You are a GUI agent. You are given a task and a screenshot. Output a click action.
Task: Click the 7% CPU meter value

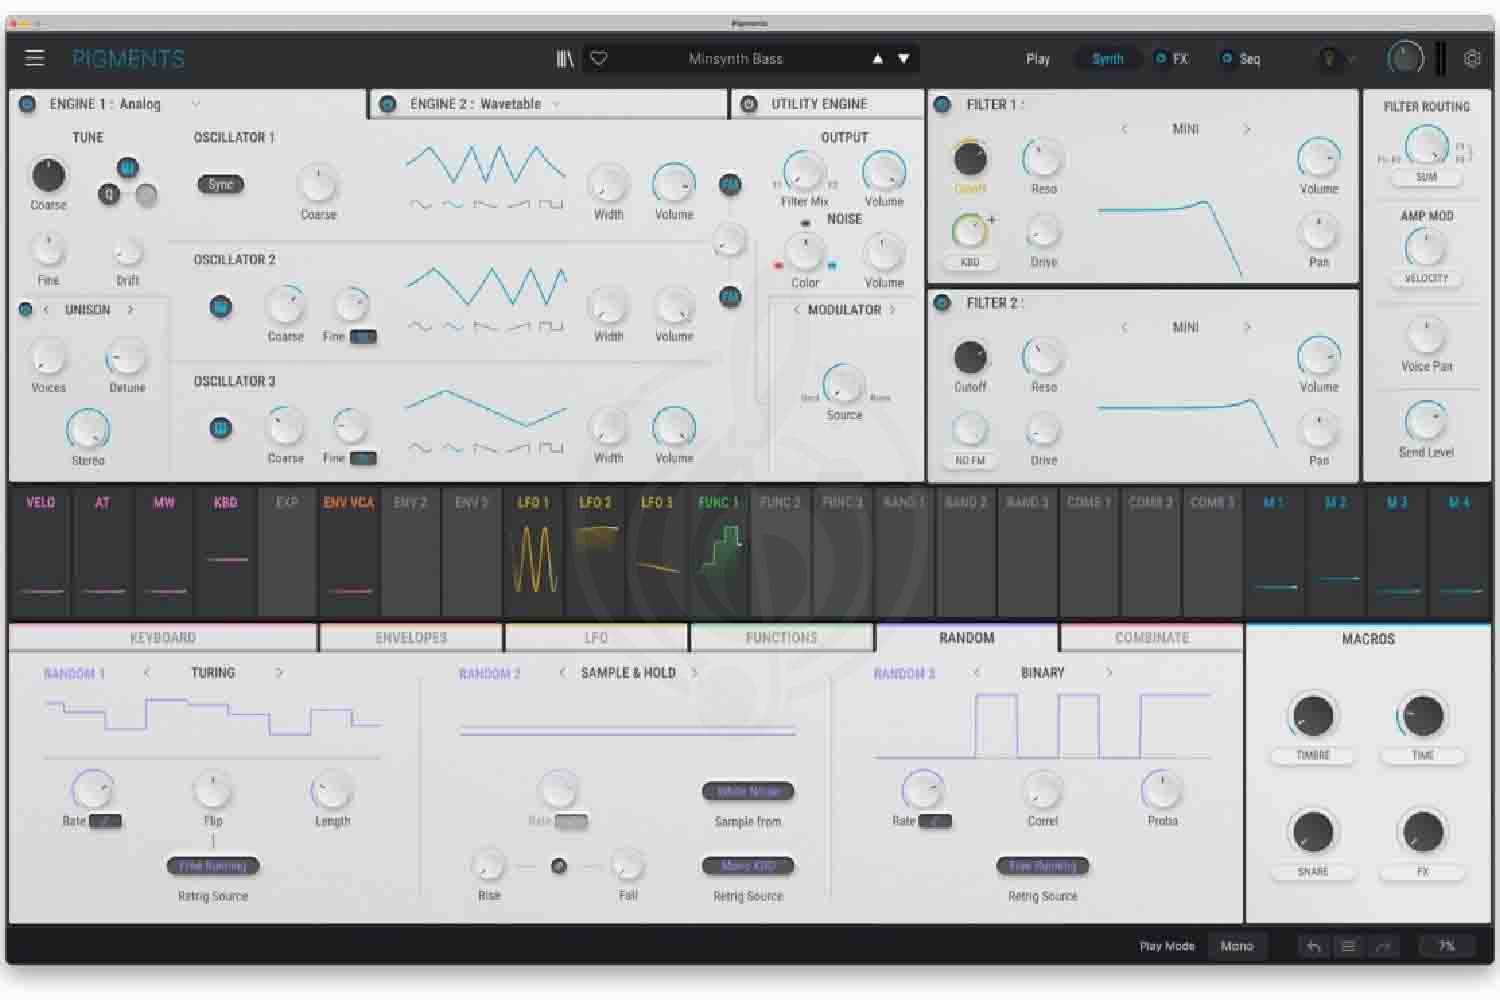pyautogui.click(x=1446, y=946)
